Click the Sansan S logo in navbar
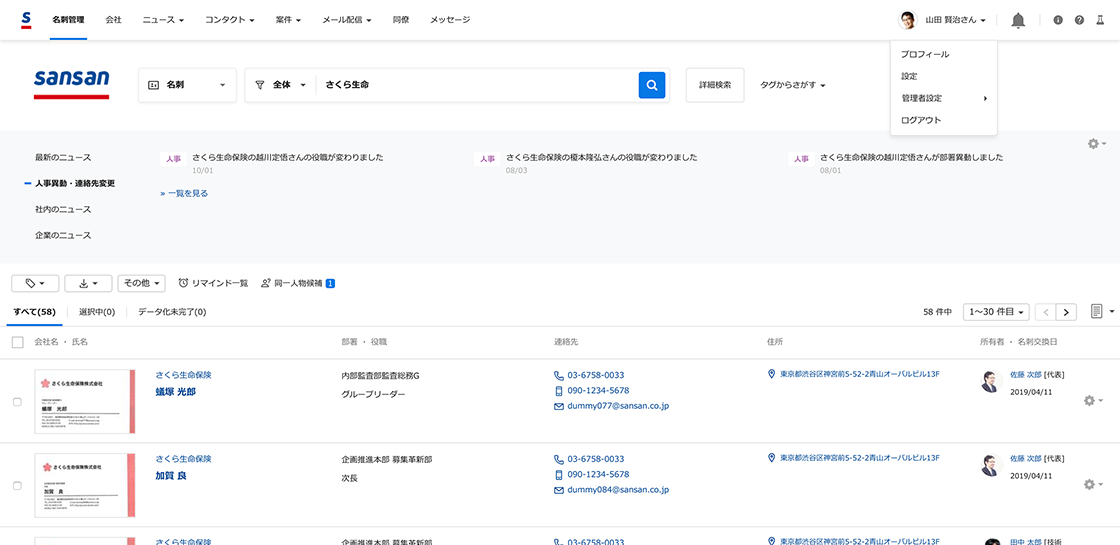Screen dimensions: 1120x545 (x=26, y=19)
